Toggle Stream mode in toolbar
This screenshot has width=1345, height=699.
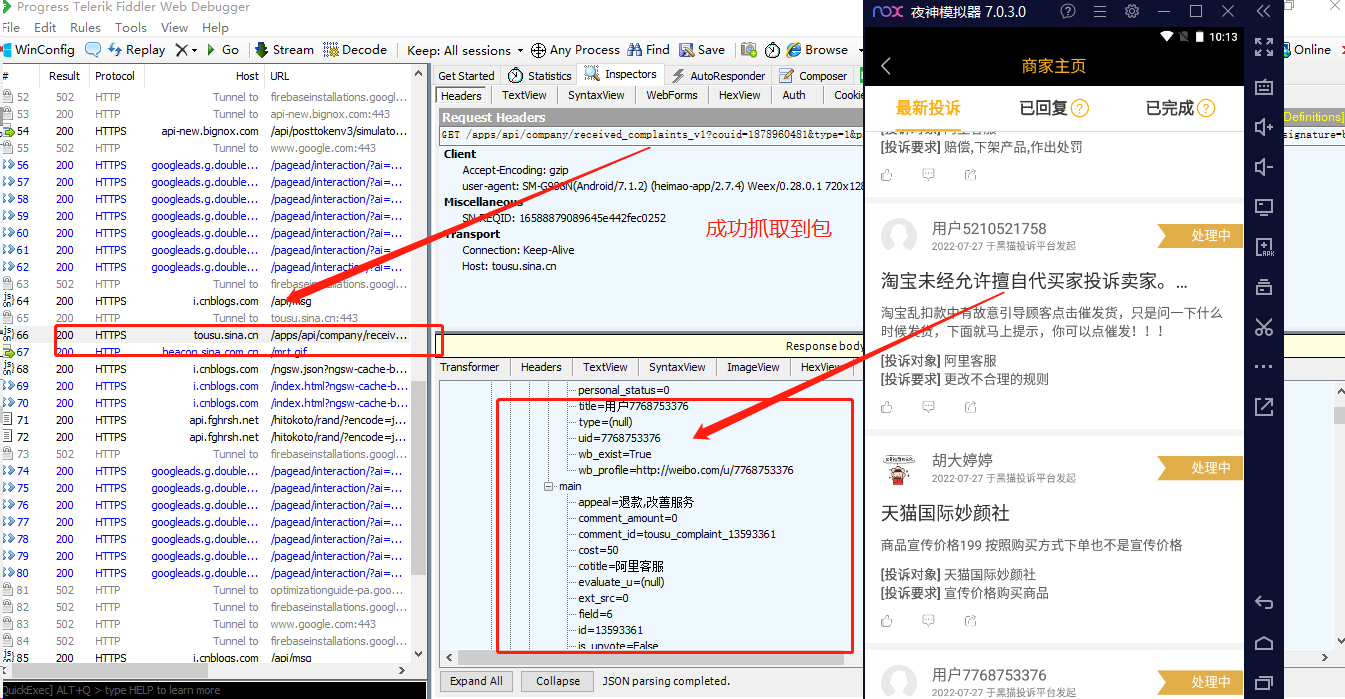pyautogui.click(x=284, y=50)
